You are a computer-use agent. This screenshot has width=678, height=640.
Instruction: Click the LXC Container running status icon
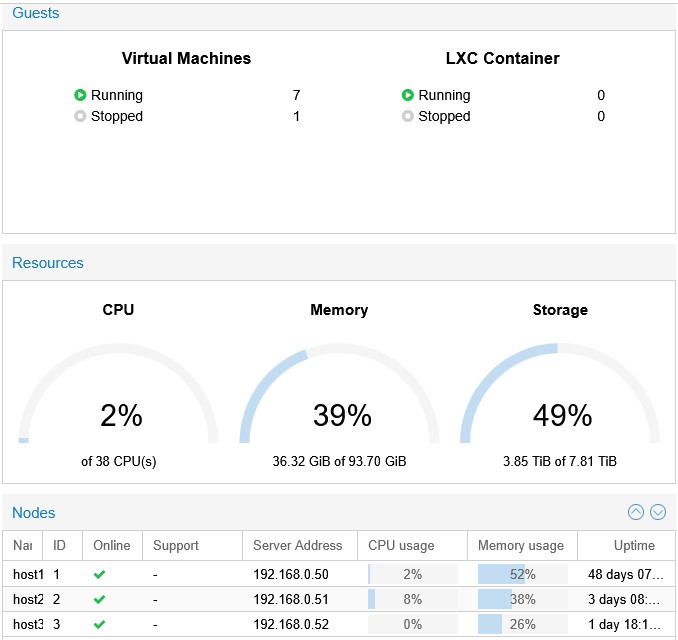[x=408, y=95]
